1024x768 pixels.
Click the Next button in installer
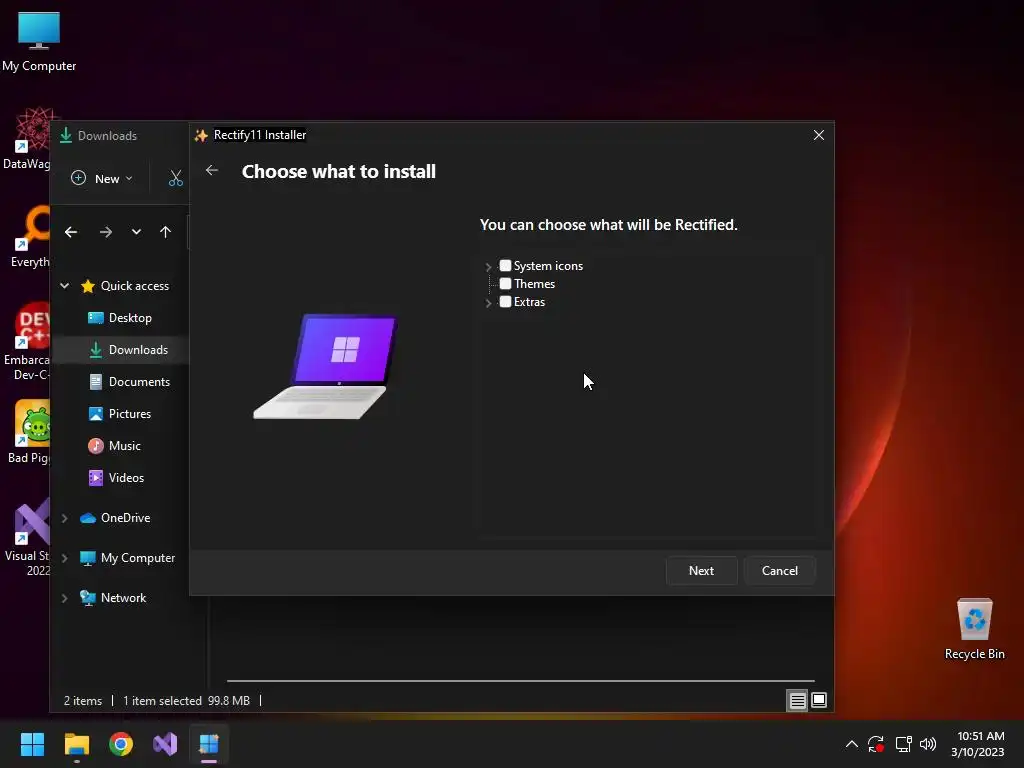(x=701, y=571)
